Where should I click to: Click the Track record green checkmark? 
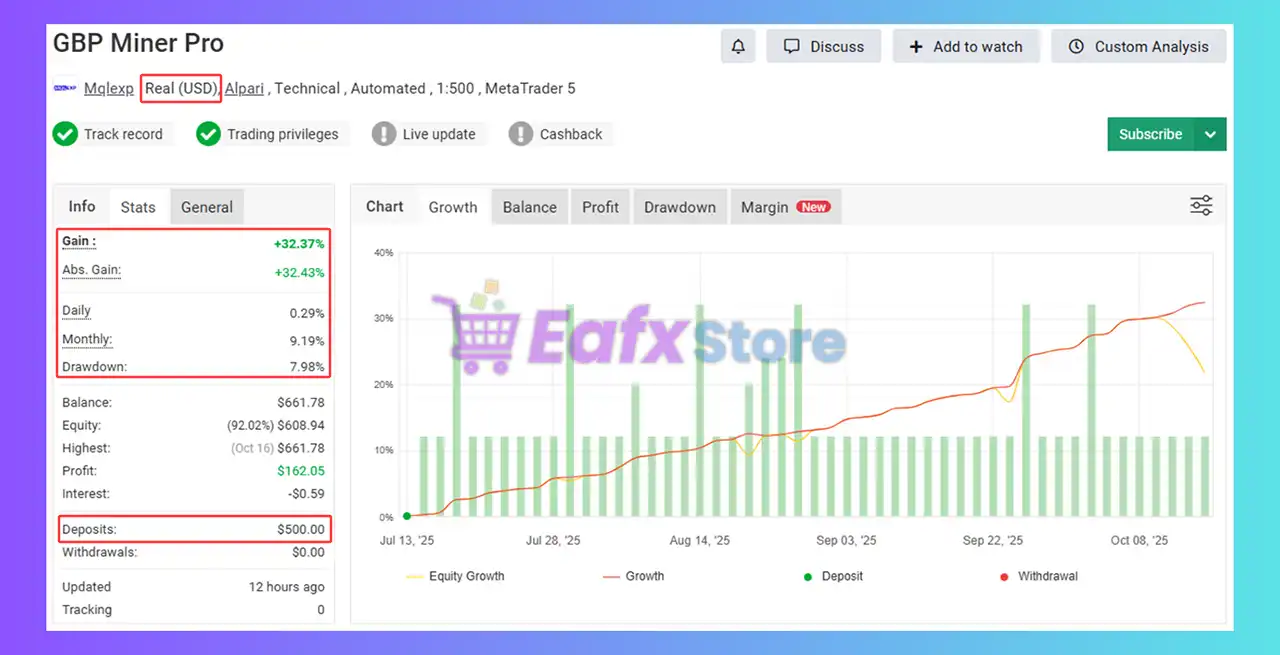65,134
